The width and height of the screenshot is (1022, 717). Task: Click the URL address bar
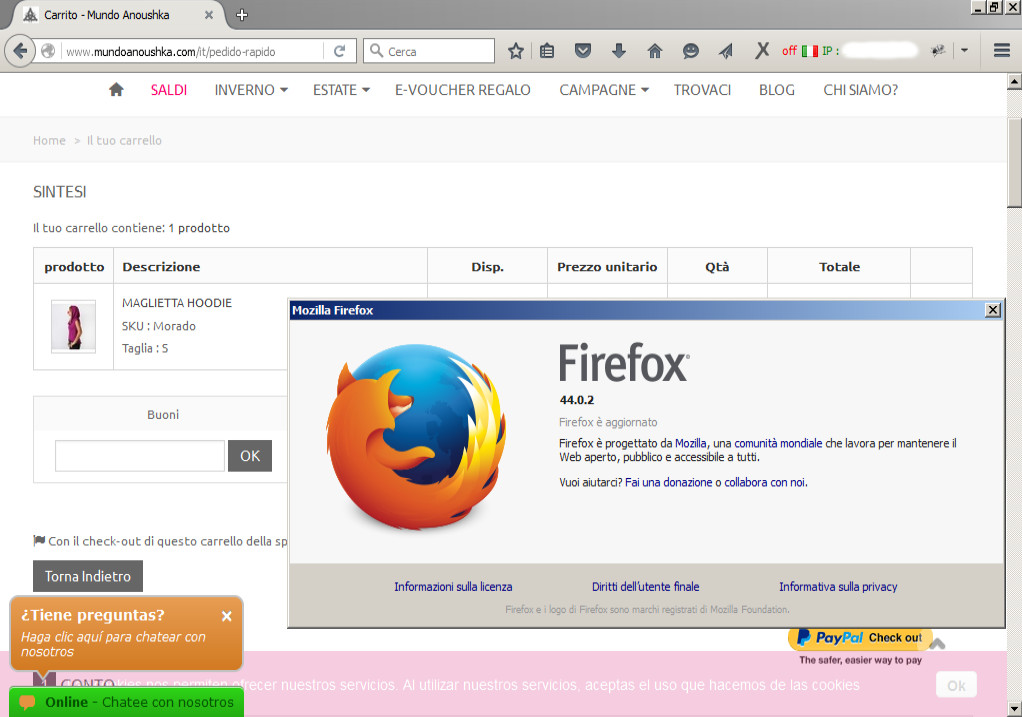pos(194,51)
